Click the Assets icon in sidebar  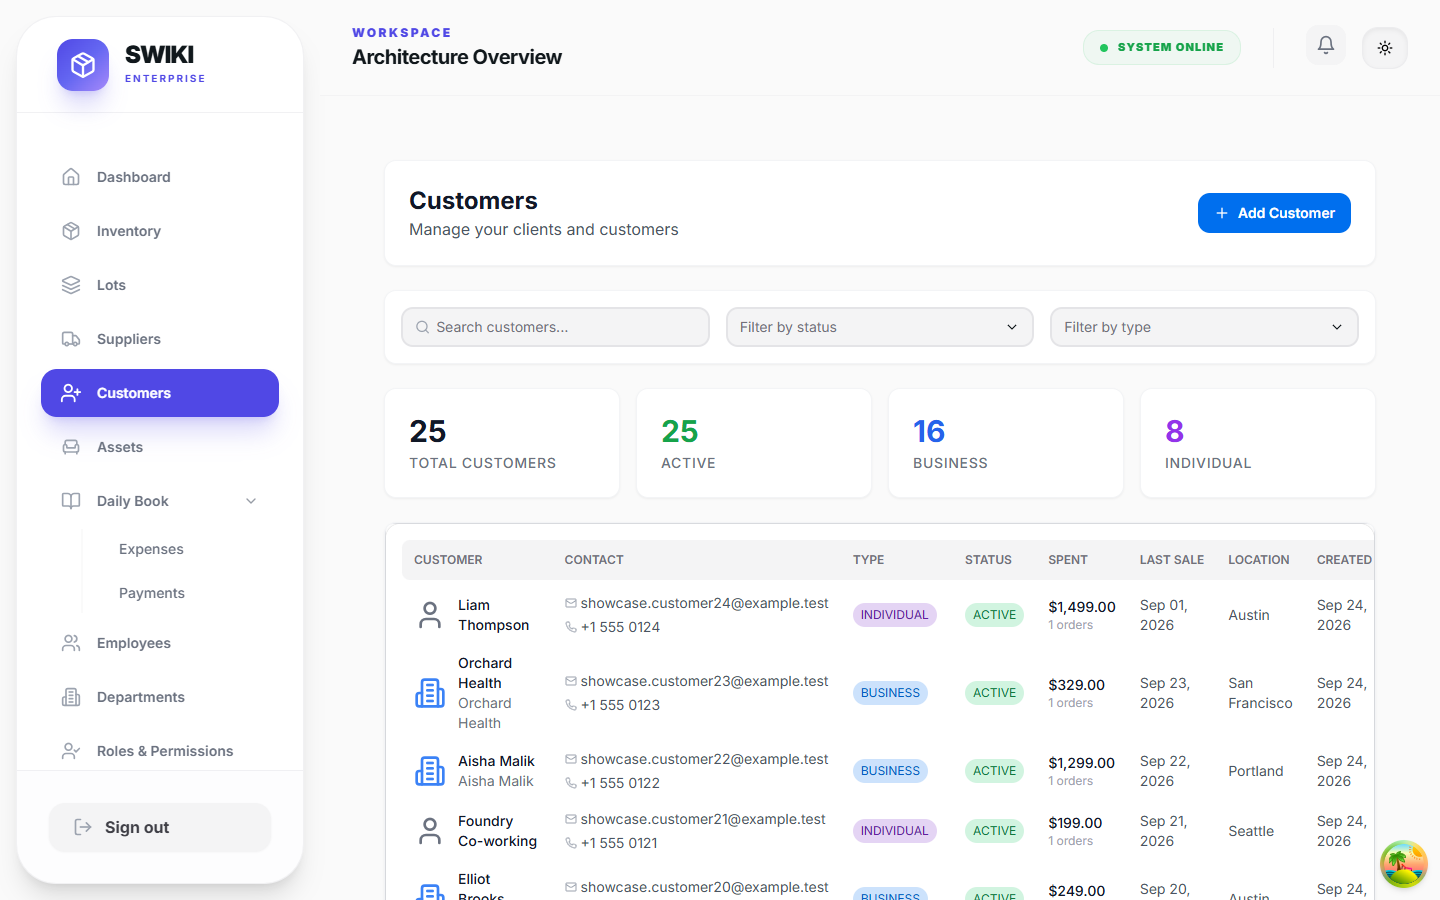click(71, 447)
